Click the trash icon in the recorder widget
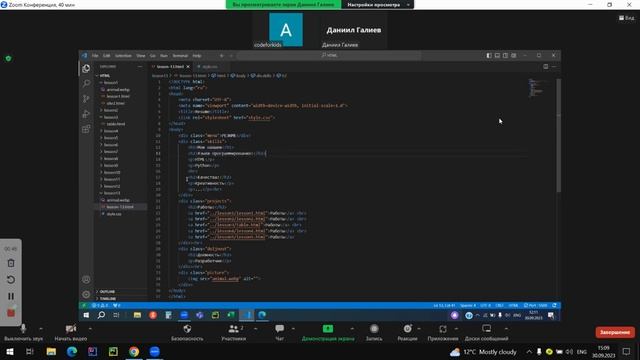The image size is (640, 360). (11, 263)
